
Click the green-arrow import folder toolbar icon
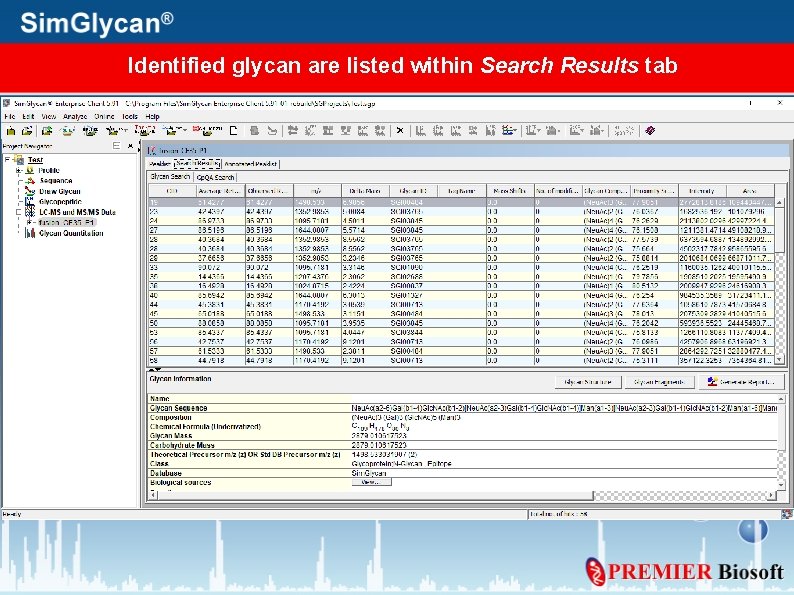[x=47, y=131]
